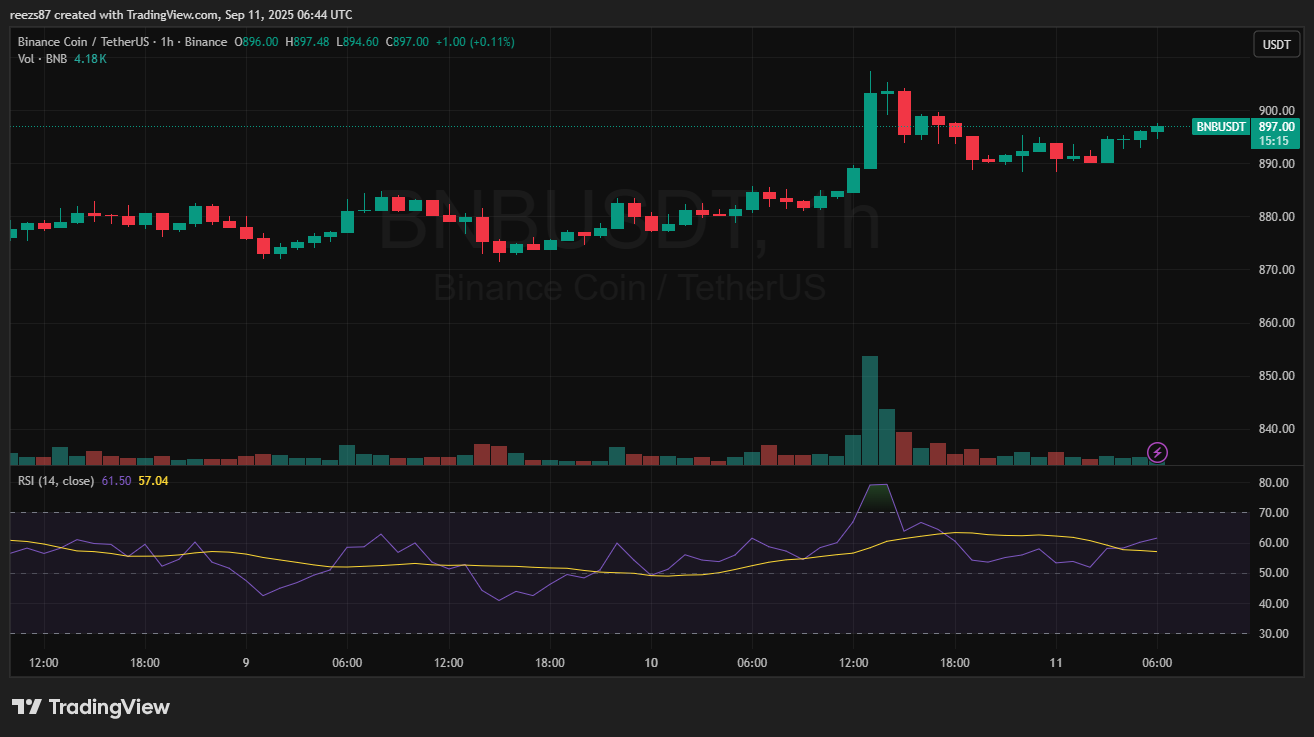The image size is (1314, 737).
Task: Click the low price L894.60
Action: pyautogui.click(x=357, y=42)
